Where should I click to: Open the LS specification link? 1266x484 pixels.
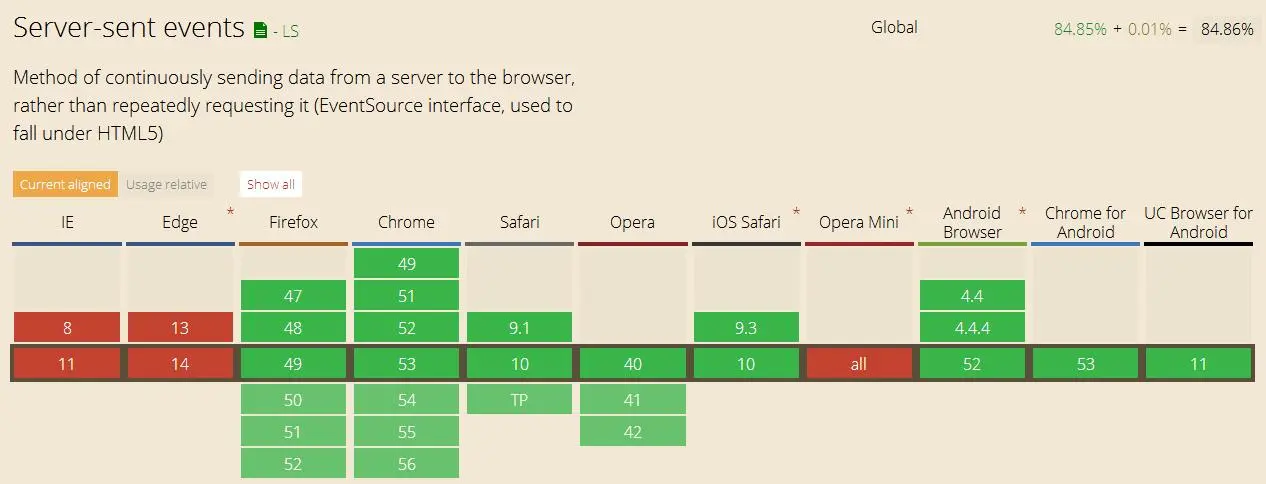tap(285, 31)
